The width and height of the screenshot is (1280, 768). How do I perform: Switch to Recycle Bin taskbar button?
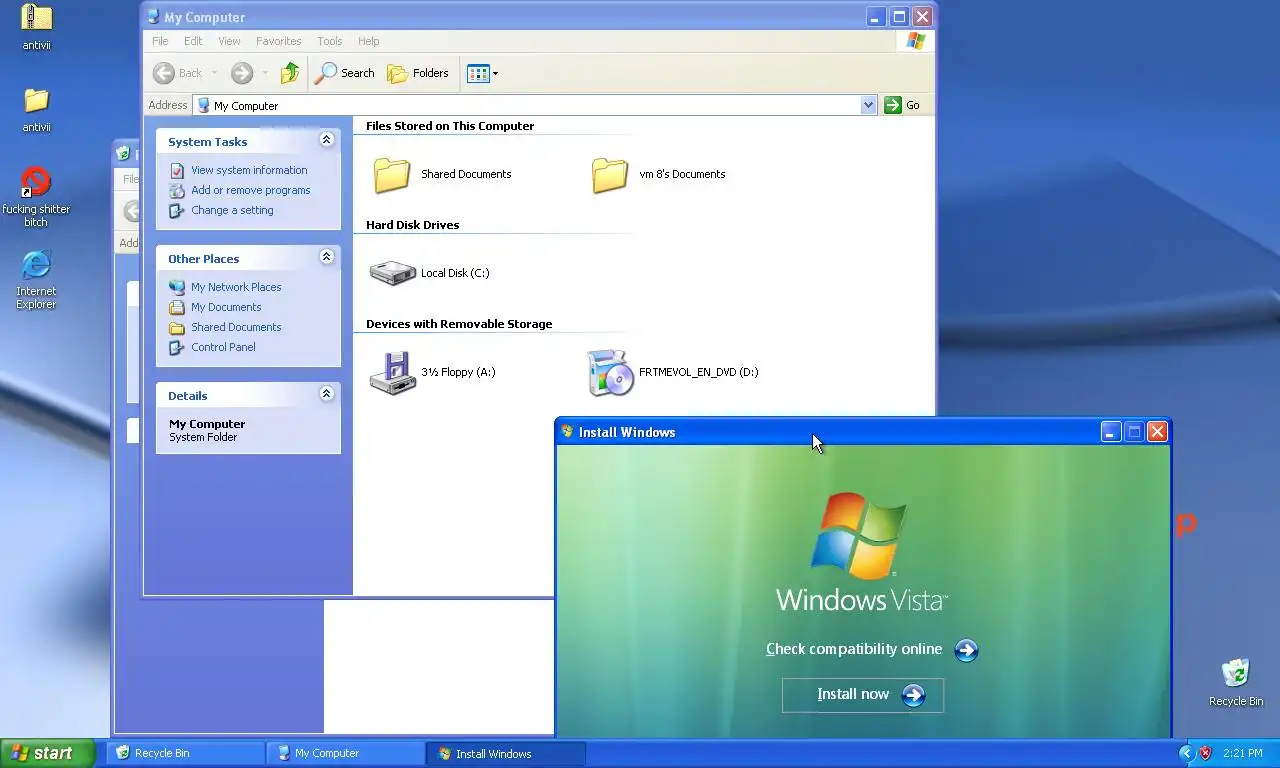[x=184, y=753]
